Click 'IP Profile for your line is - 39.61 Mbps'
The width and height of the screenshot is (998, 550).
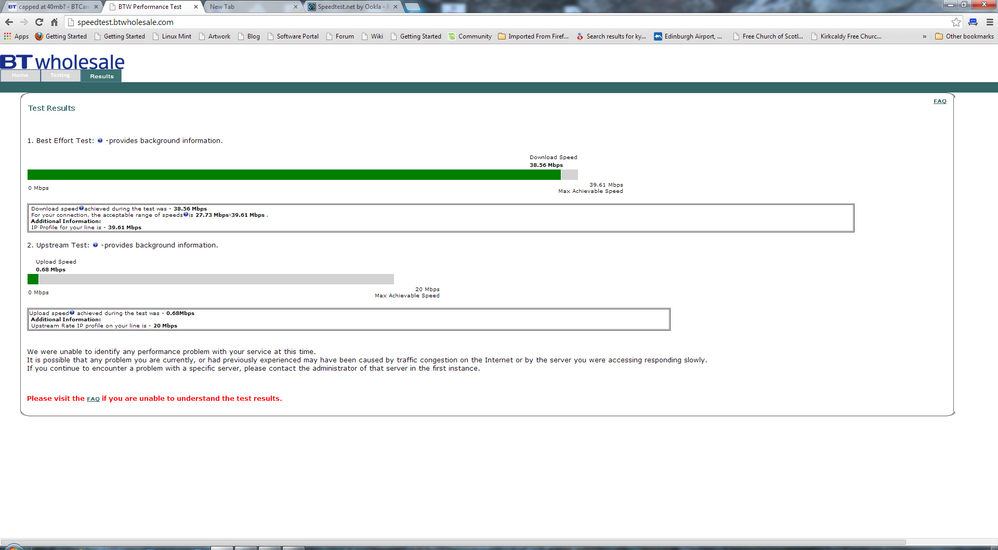86,227
